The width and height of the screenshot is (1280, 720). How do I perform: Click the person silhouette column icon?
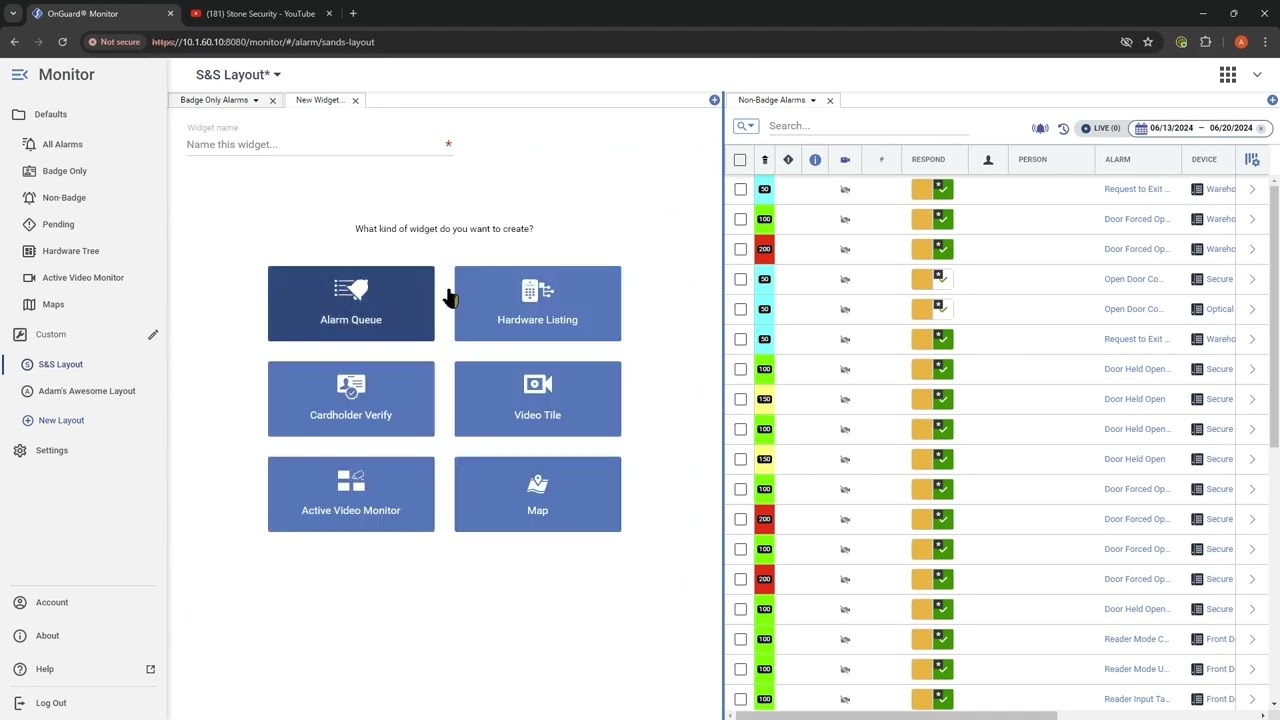(988, 160)
